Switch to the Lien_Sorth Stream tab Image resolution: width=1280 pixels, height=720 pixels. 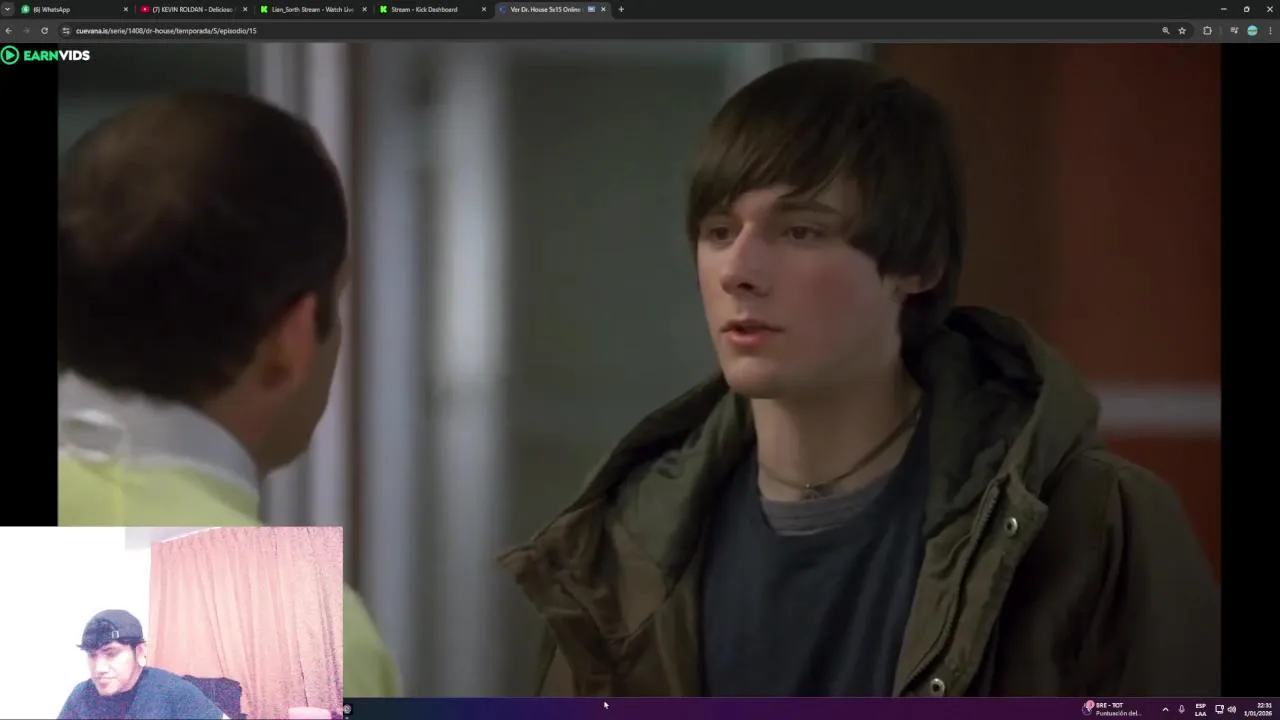313,9
